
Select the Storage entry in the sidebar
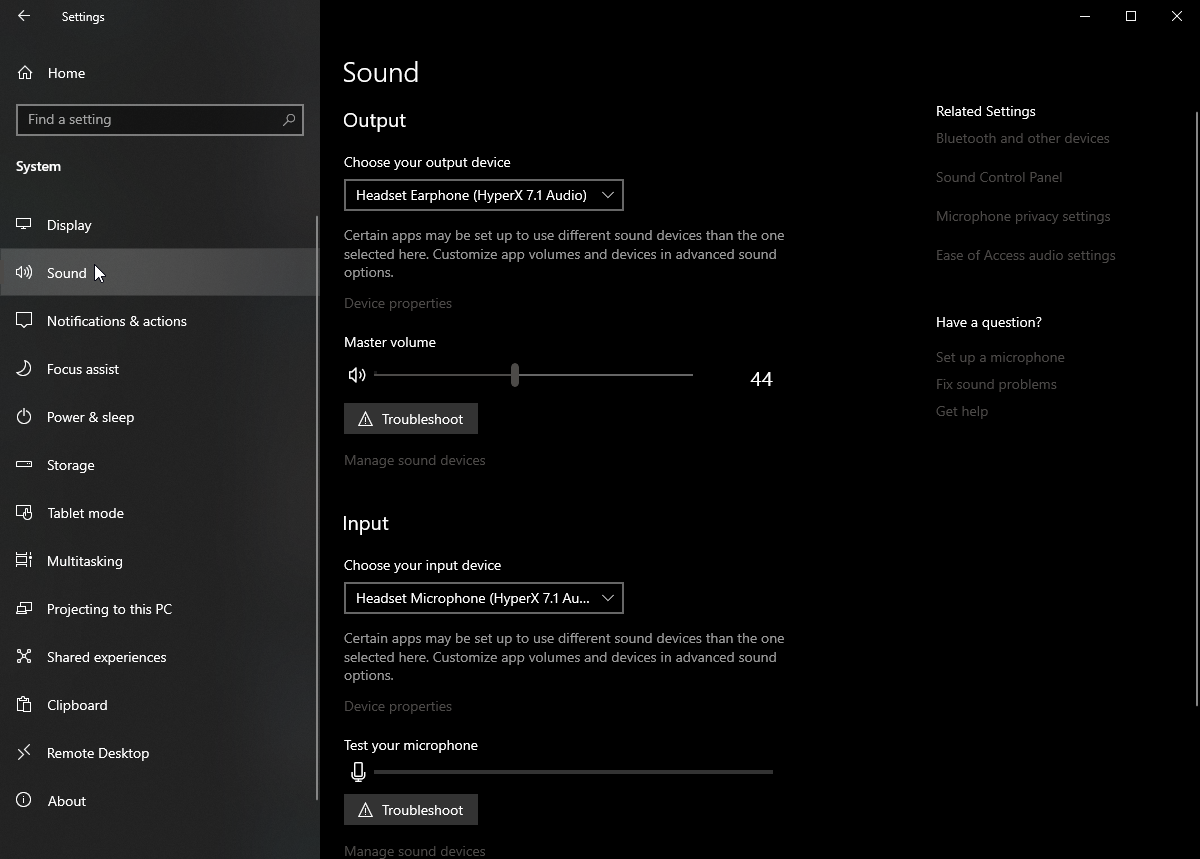point(70,465)
